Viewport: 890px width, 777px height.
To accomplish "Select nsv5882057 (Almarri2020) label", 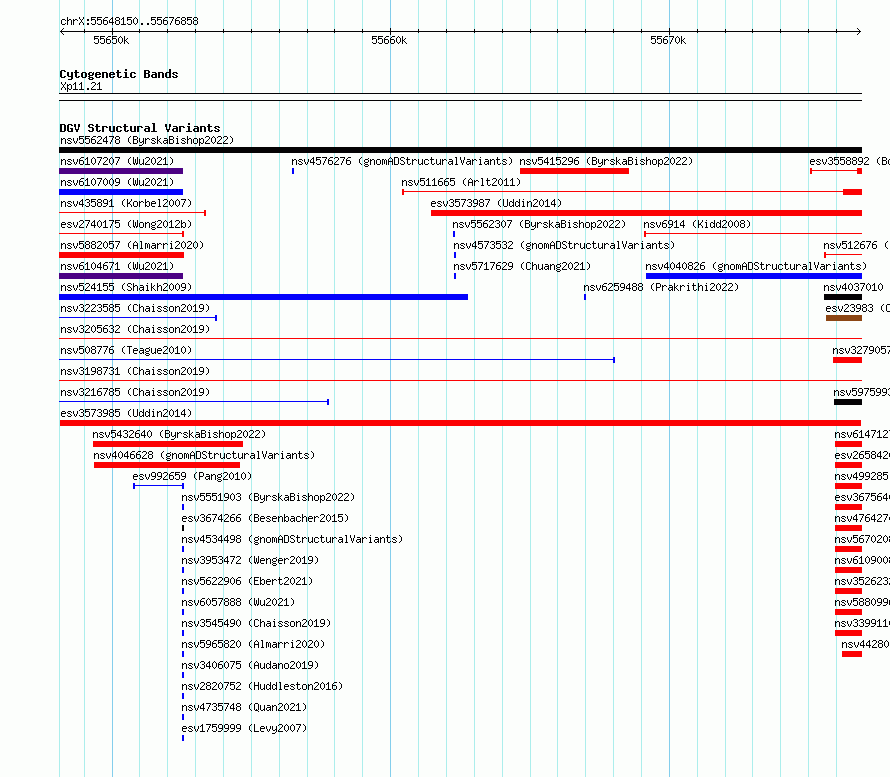I will tap(132, 245).
